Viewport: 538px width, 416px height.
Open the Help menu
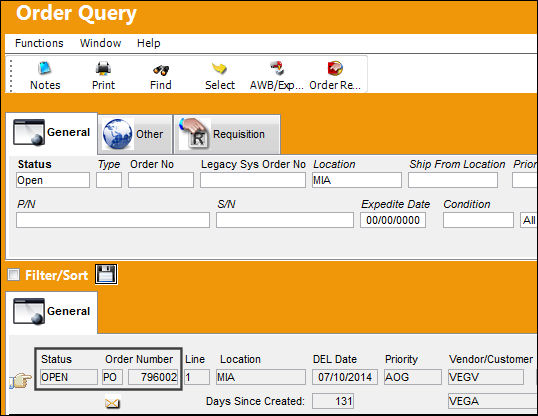point(149,43)
